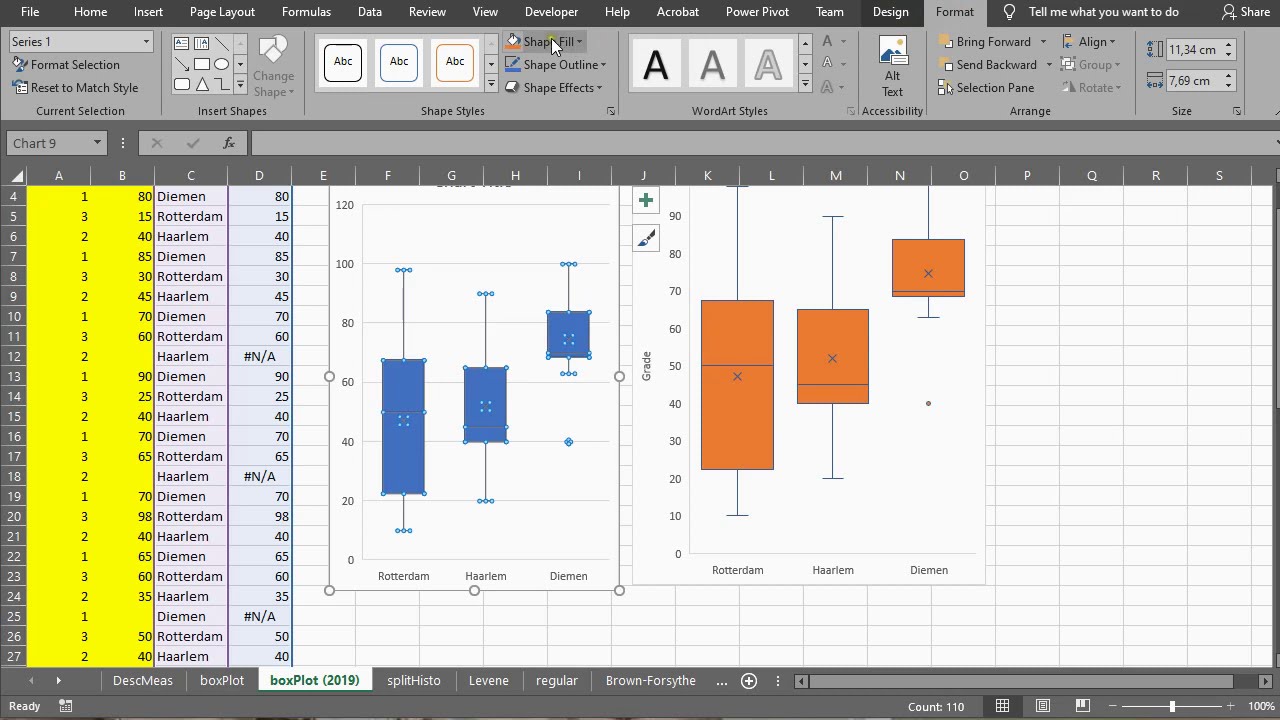Click the Alt Text button
Screen dimensions: 1280x720
(892, 66)
